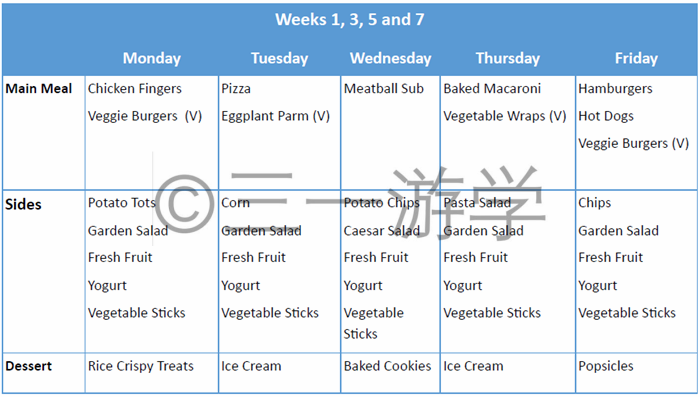
Task: Select the Thursday column header
Action: pyautogui.click(x=508, y=58)
